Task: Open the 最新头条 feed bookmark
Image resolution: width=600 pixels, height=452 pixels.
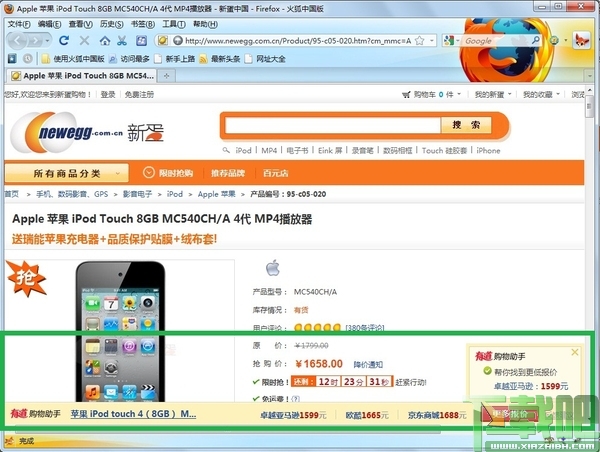Action: [220, 59]
